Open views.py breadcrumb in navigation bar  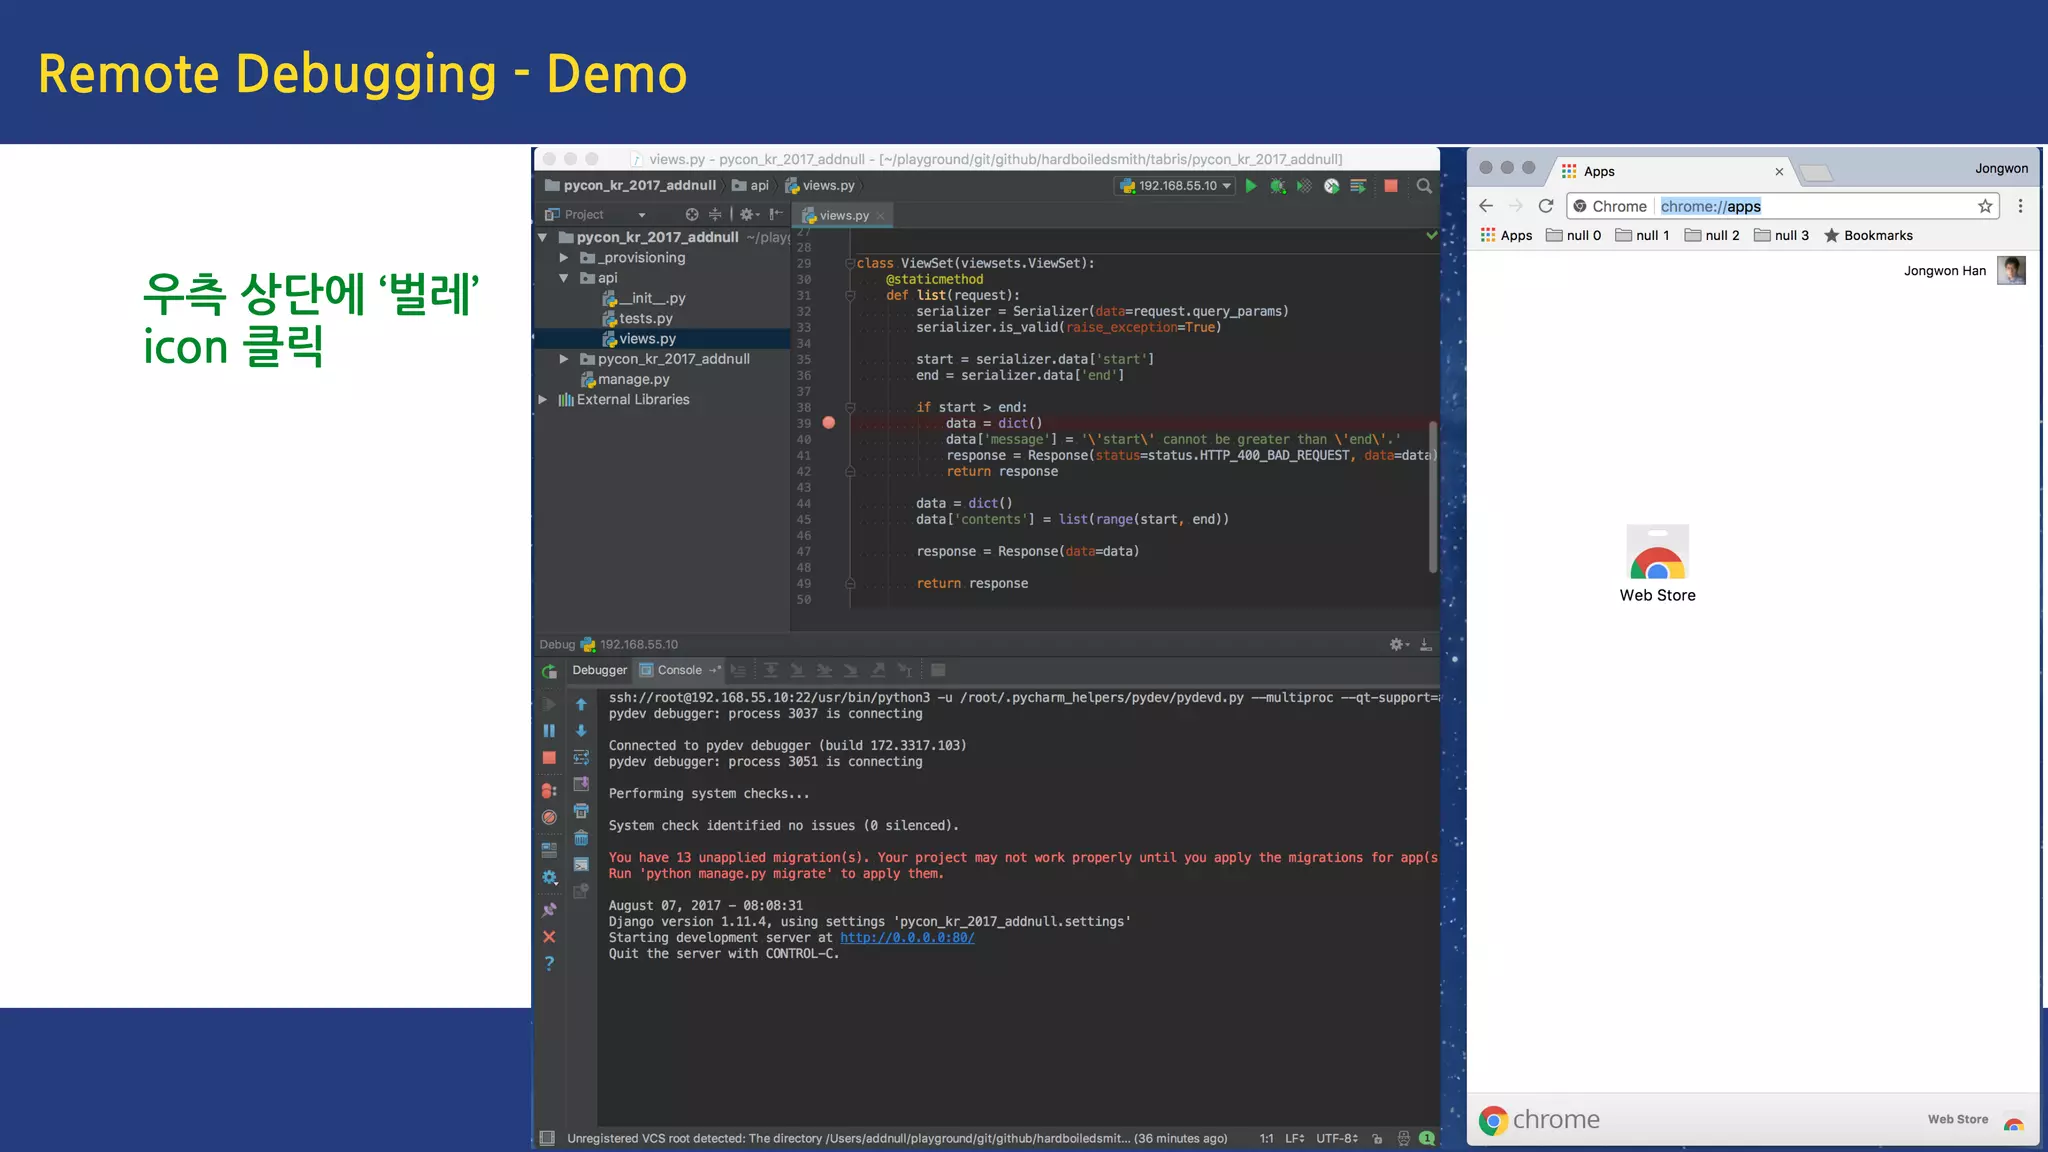click(820, 186)
